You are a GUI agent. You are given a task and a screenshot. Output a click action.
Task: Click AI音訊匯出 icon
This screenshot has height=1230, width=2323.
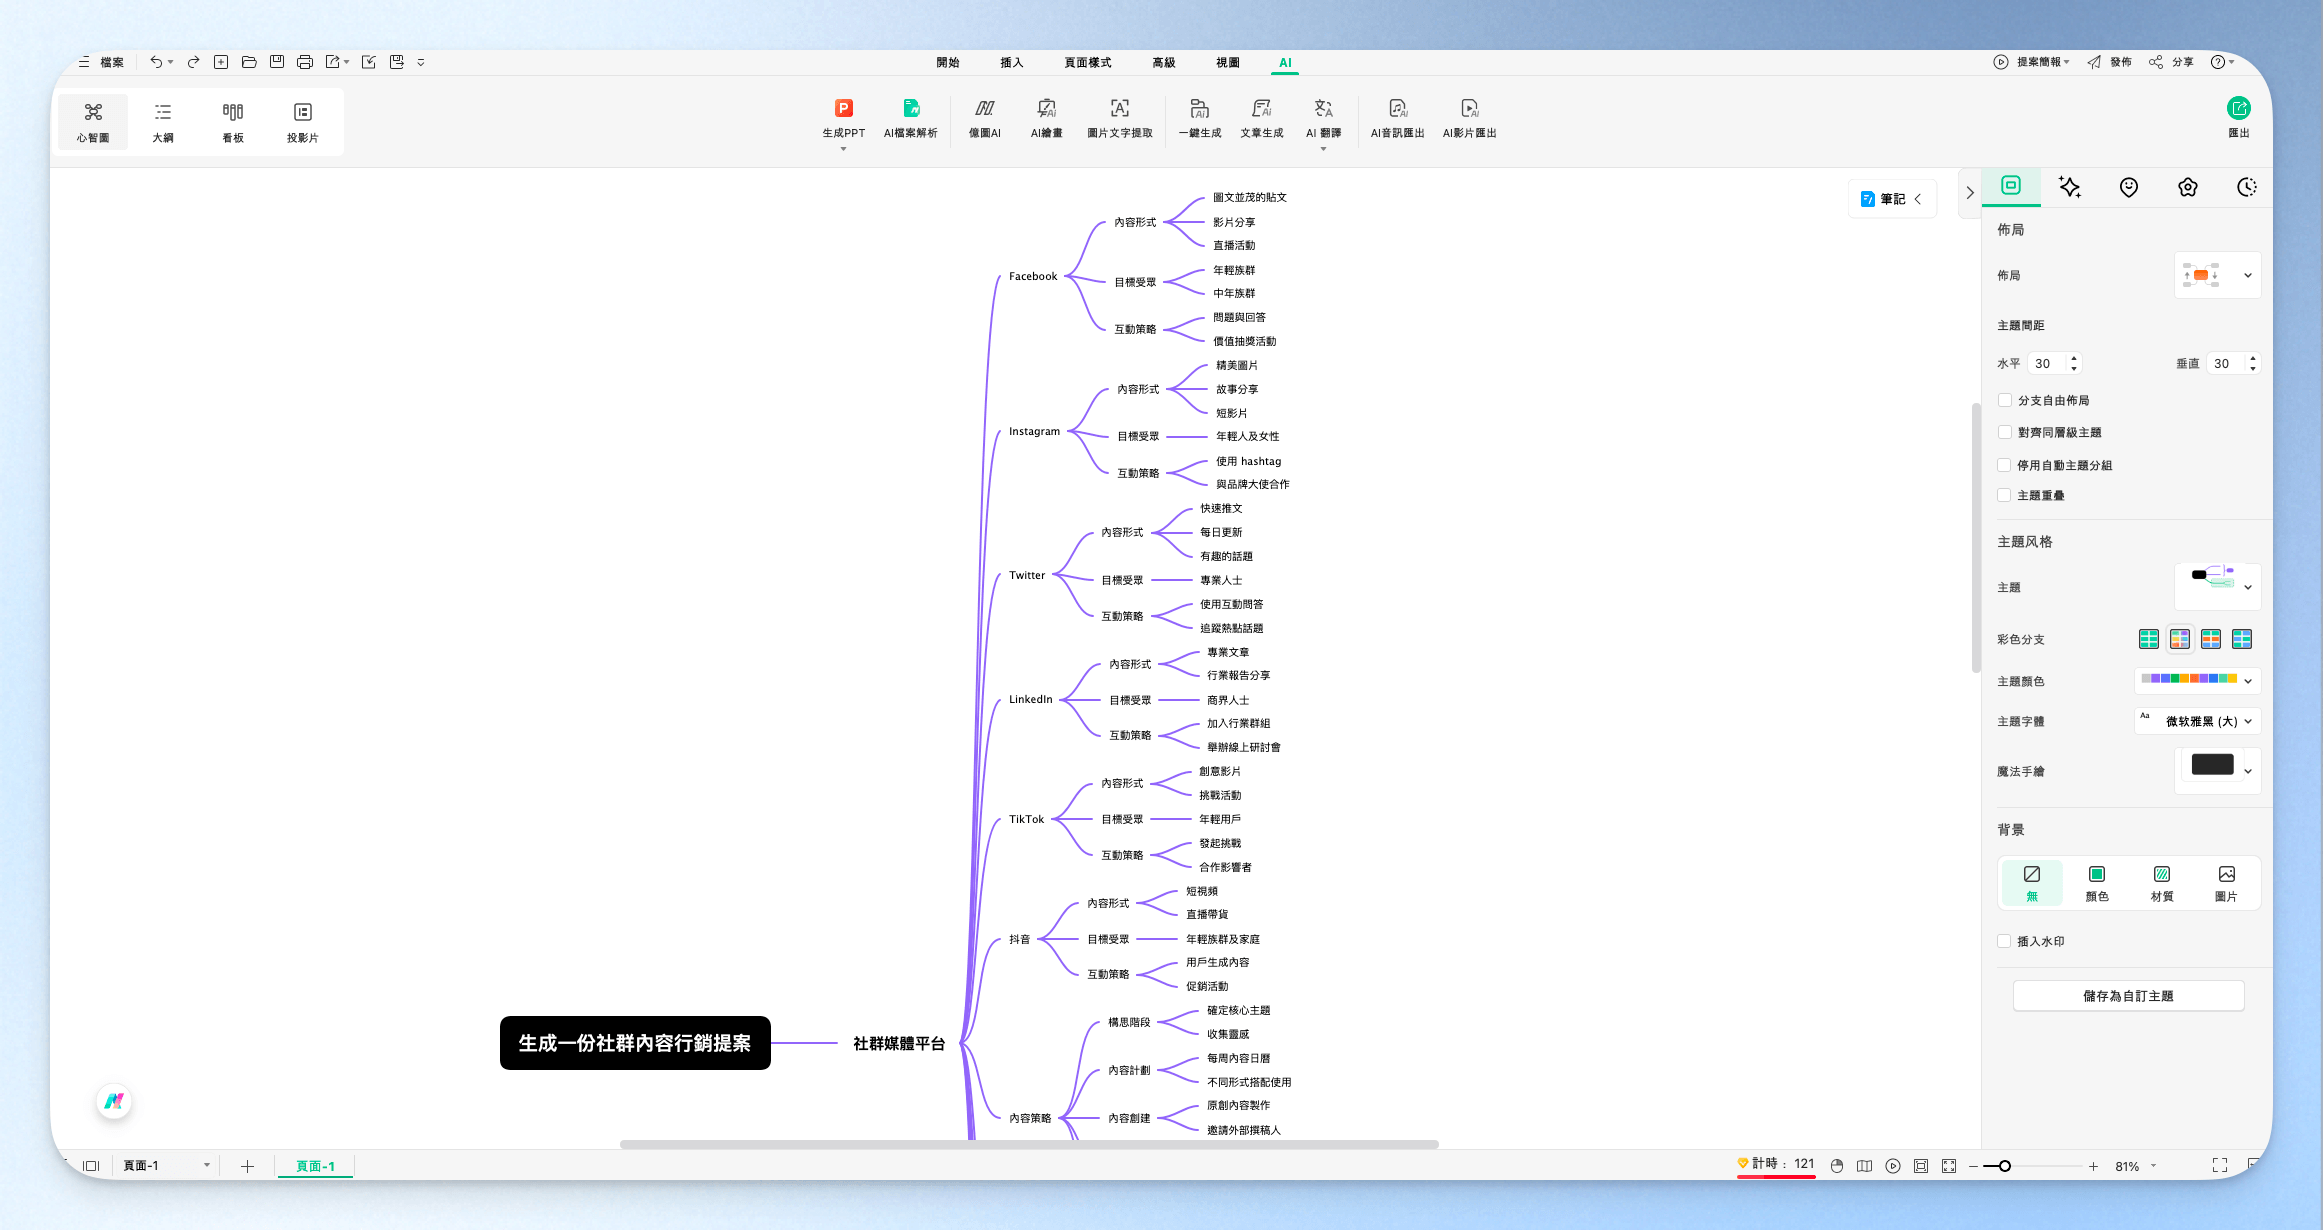[x=1397, y=118]
